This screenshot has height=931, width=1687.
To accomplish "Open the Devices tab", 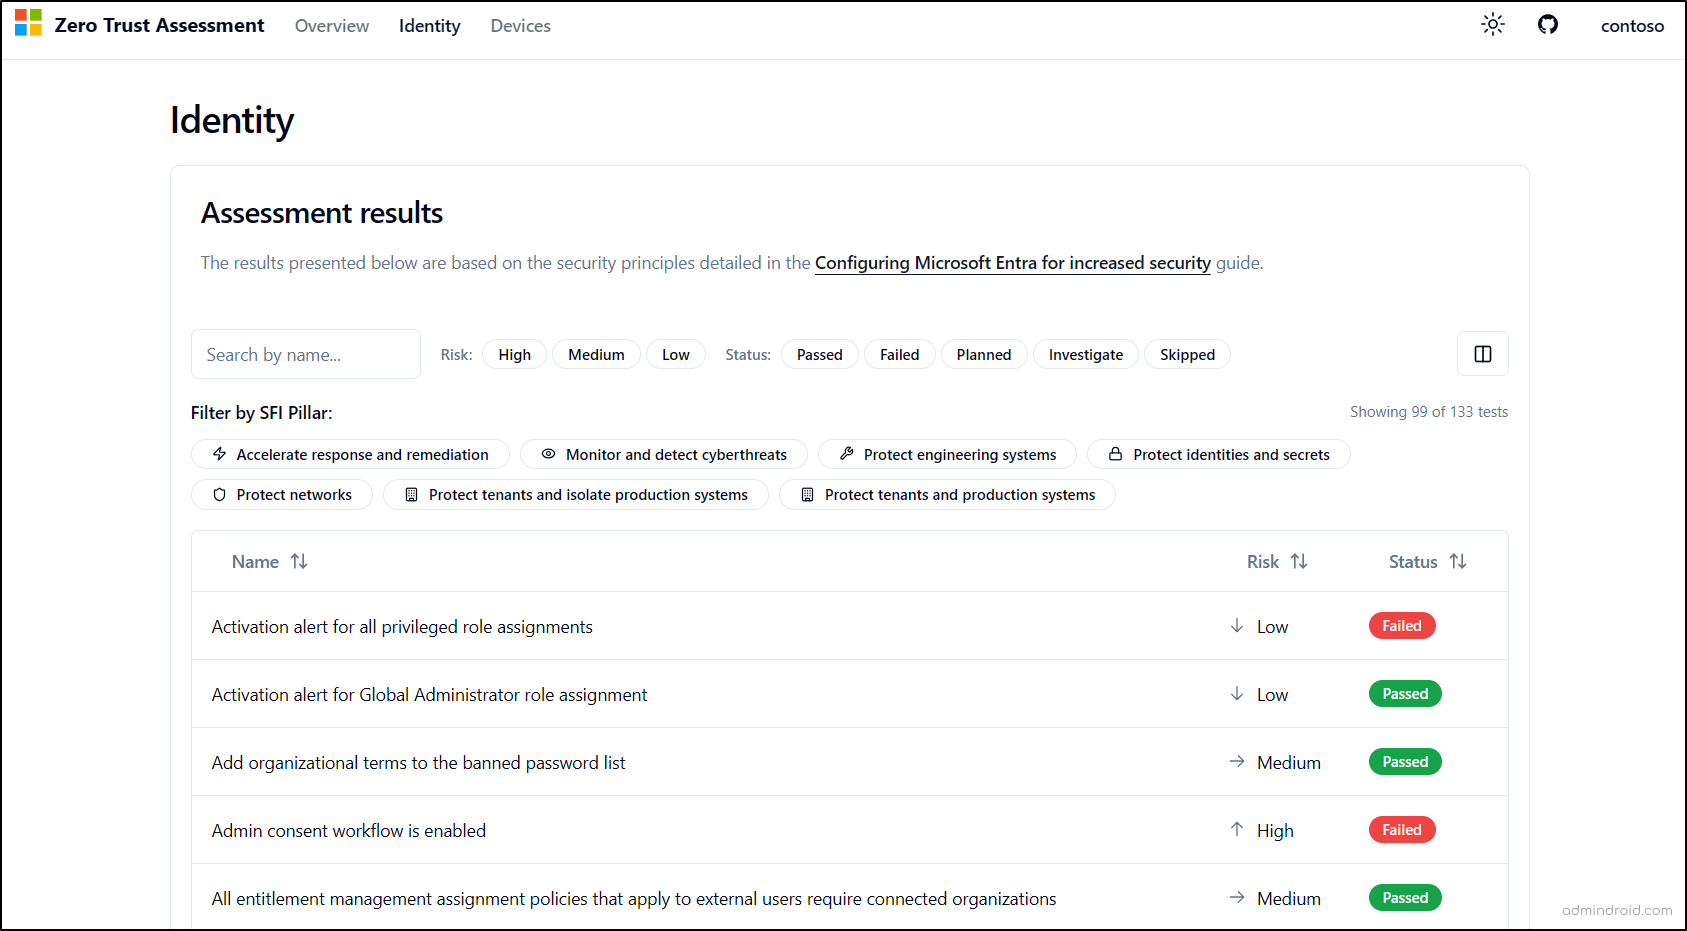I will coord(520,26).
